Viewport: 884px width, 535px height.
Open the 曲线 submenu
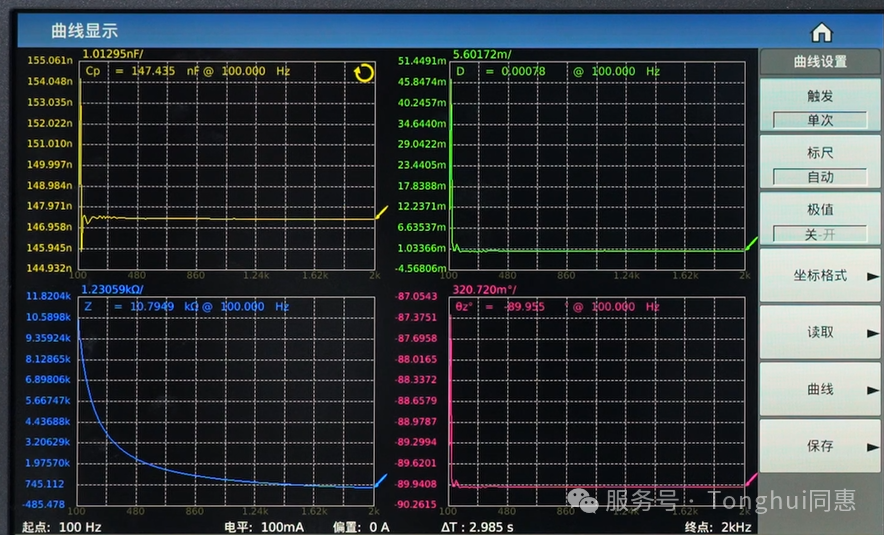coord(820,389)
